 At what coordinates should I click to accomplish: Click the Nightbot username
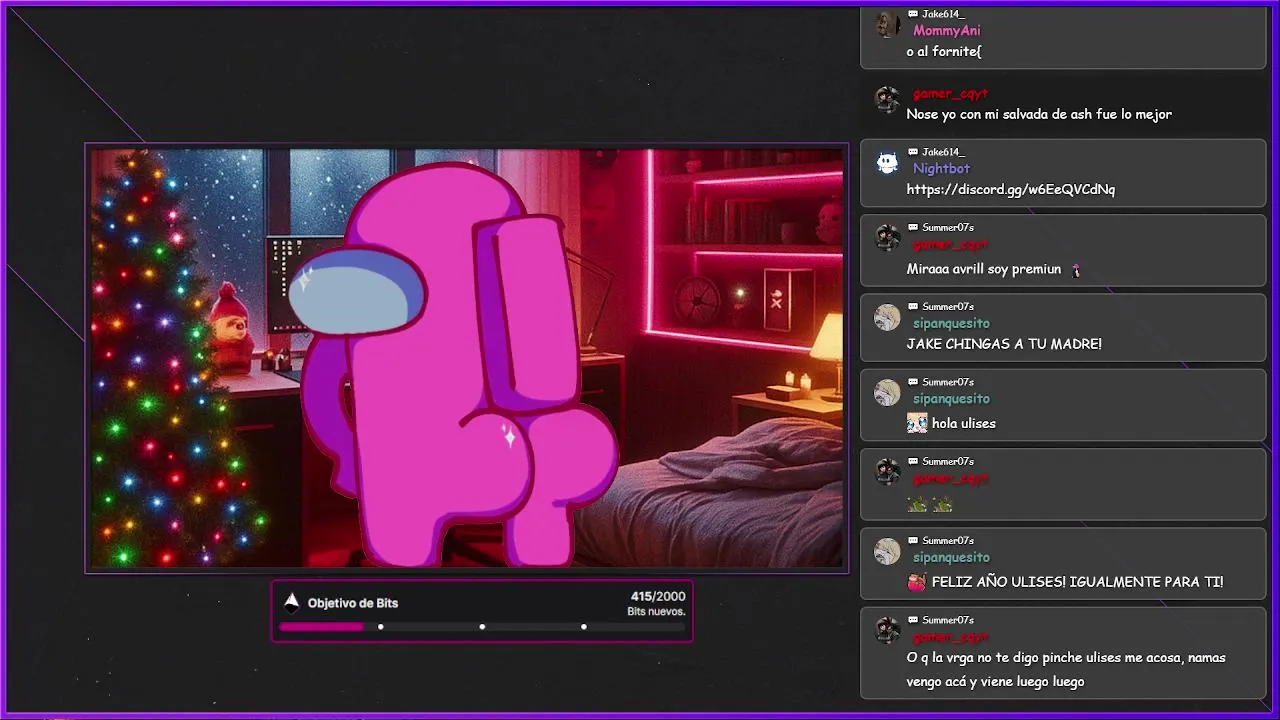pos(941,168)
